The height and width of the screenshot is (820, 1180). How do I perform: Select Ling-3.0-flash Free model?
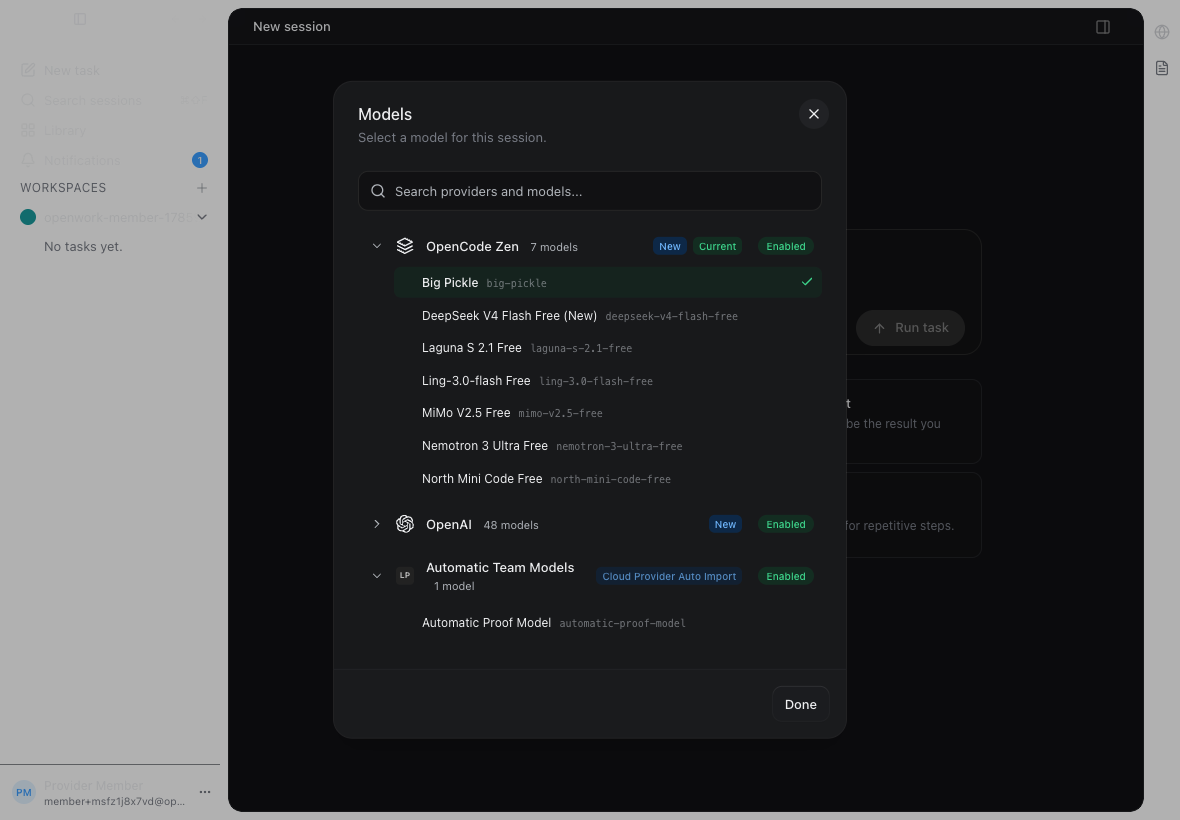tap(607, 381)
